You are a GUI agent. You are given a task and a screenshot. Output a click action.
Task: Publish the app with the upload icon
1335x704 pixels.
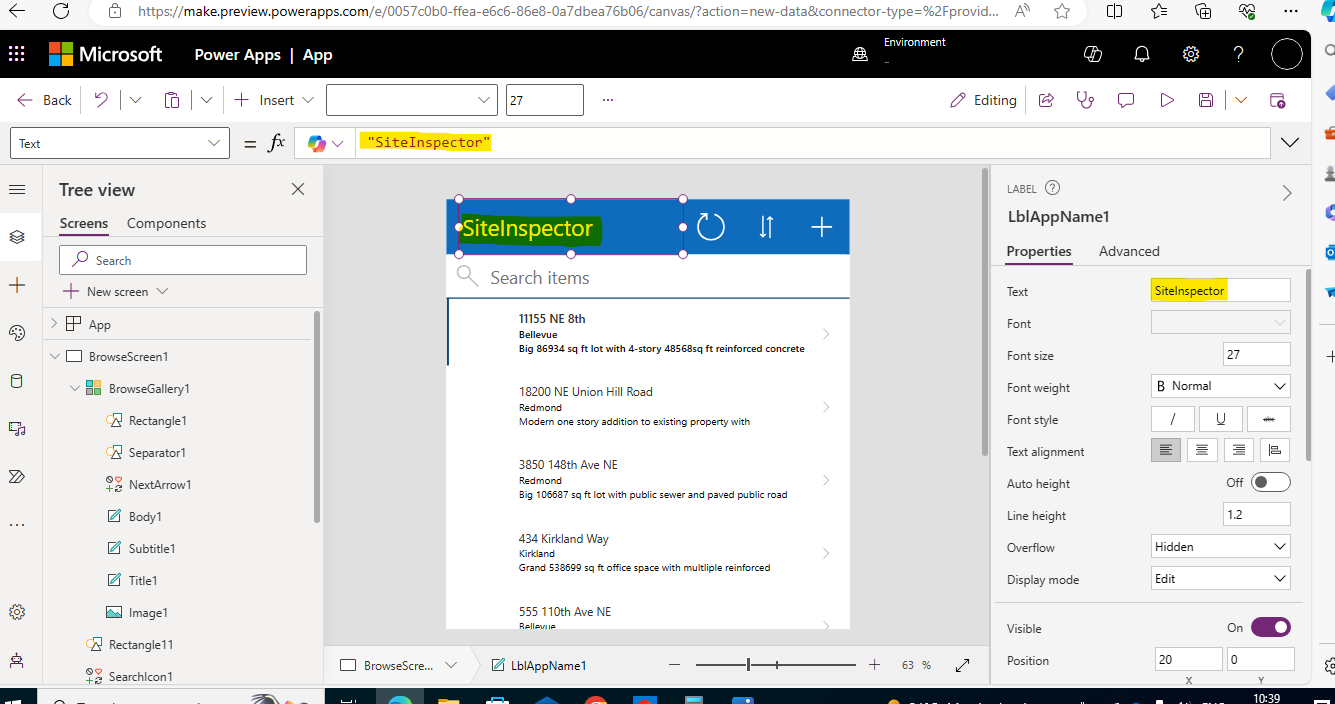[x=1278, y=99]
